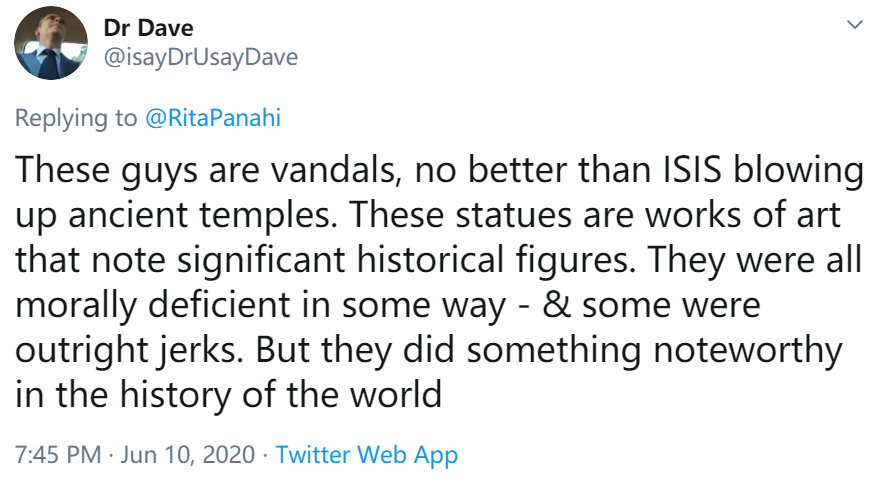The image size is (874, 484).
Task: Open the Twitter Web App source link
Action: click(366, 455)
